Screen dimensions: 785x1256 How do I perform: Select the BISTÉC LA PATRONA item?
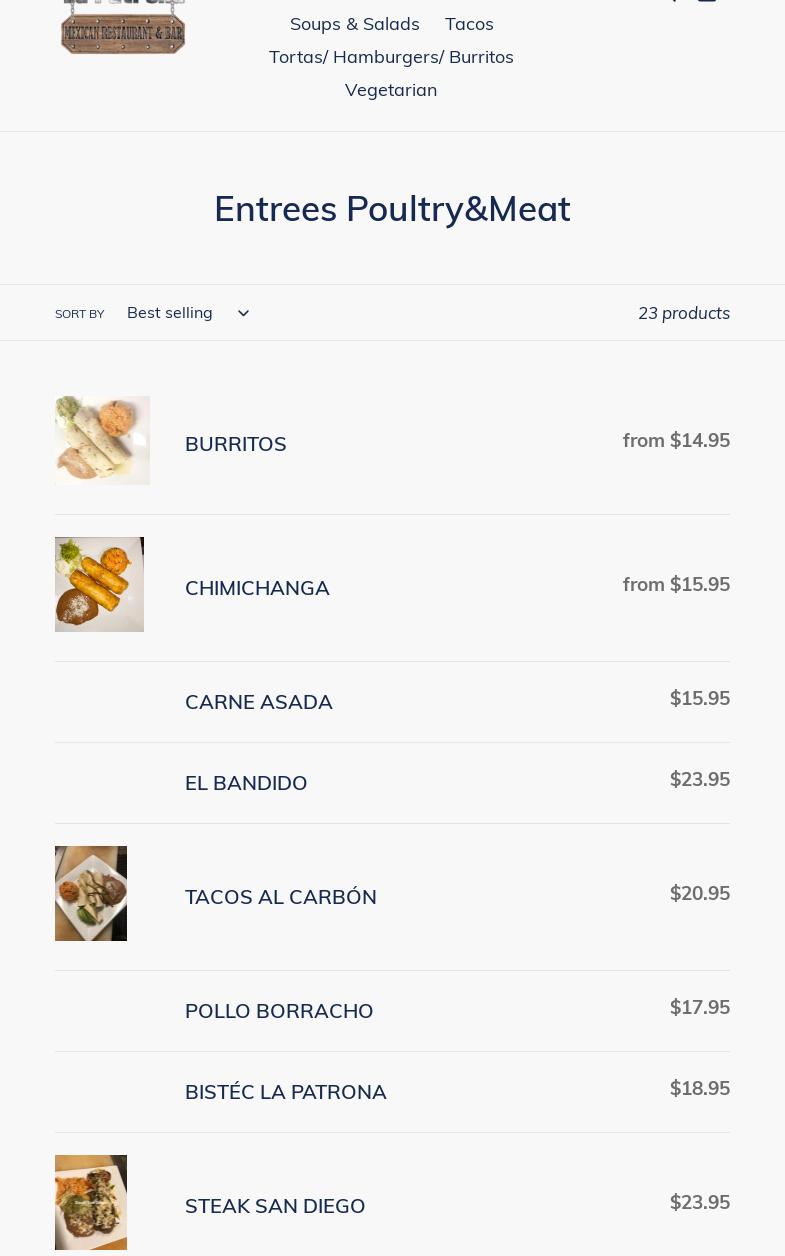pos(286,1092)
